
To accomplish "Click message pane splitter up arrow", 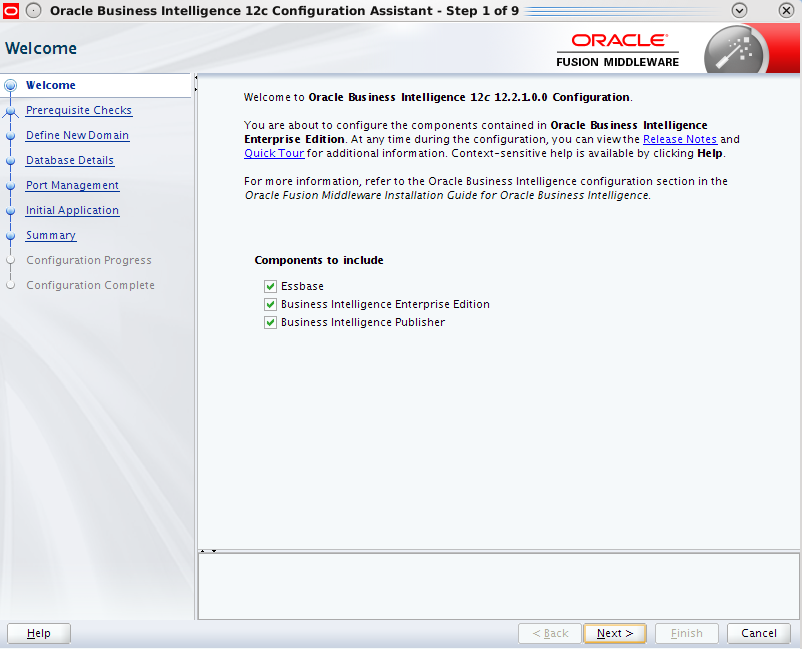I will (x=203, y=551).
